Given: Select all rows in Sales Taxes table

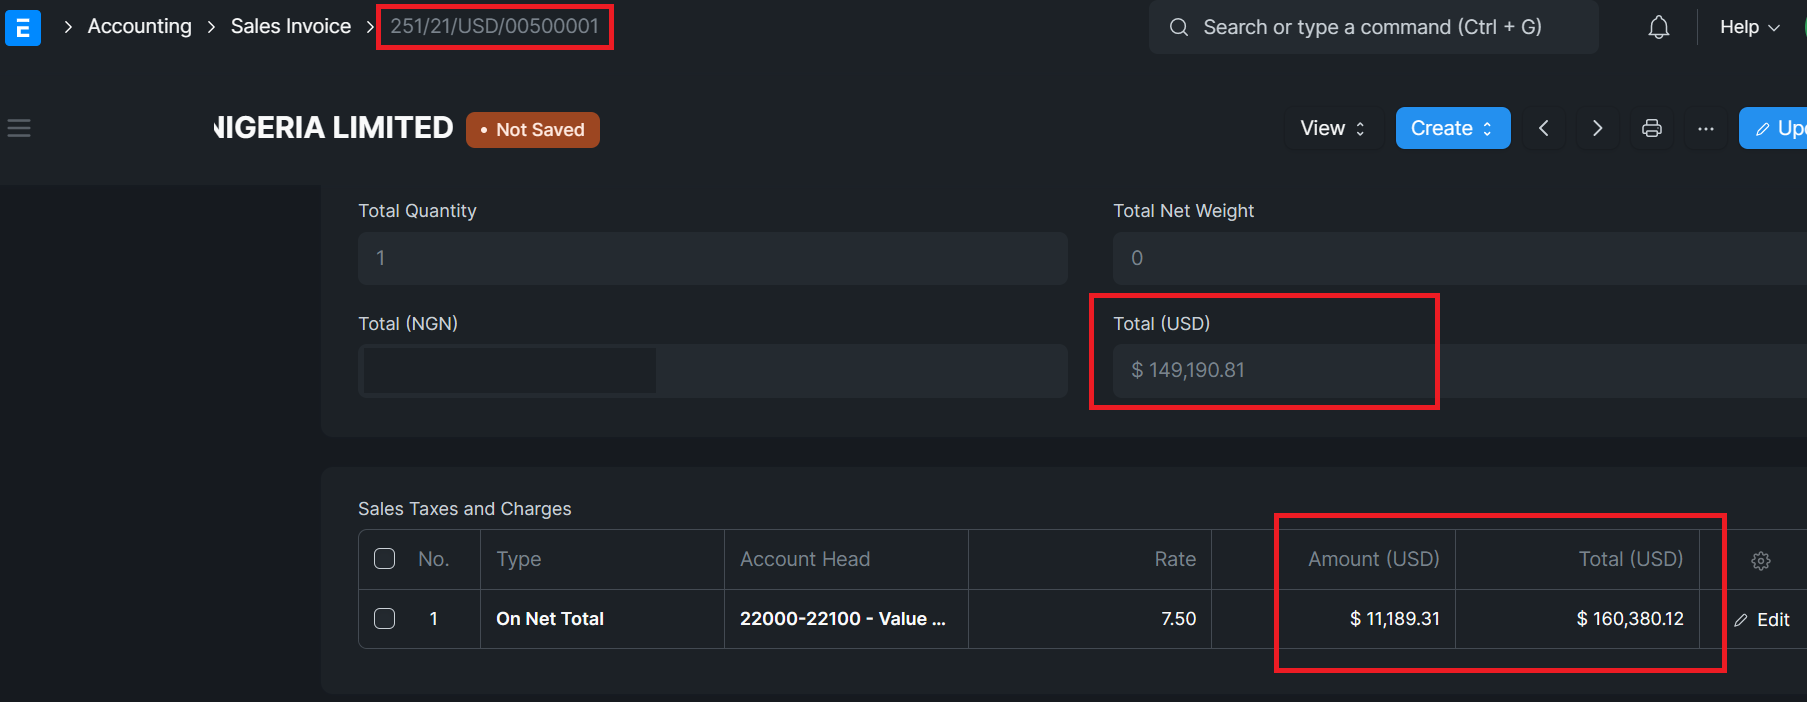Looking at the screenshot, I should click(x=384, y=558).
